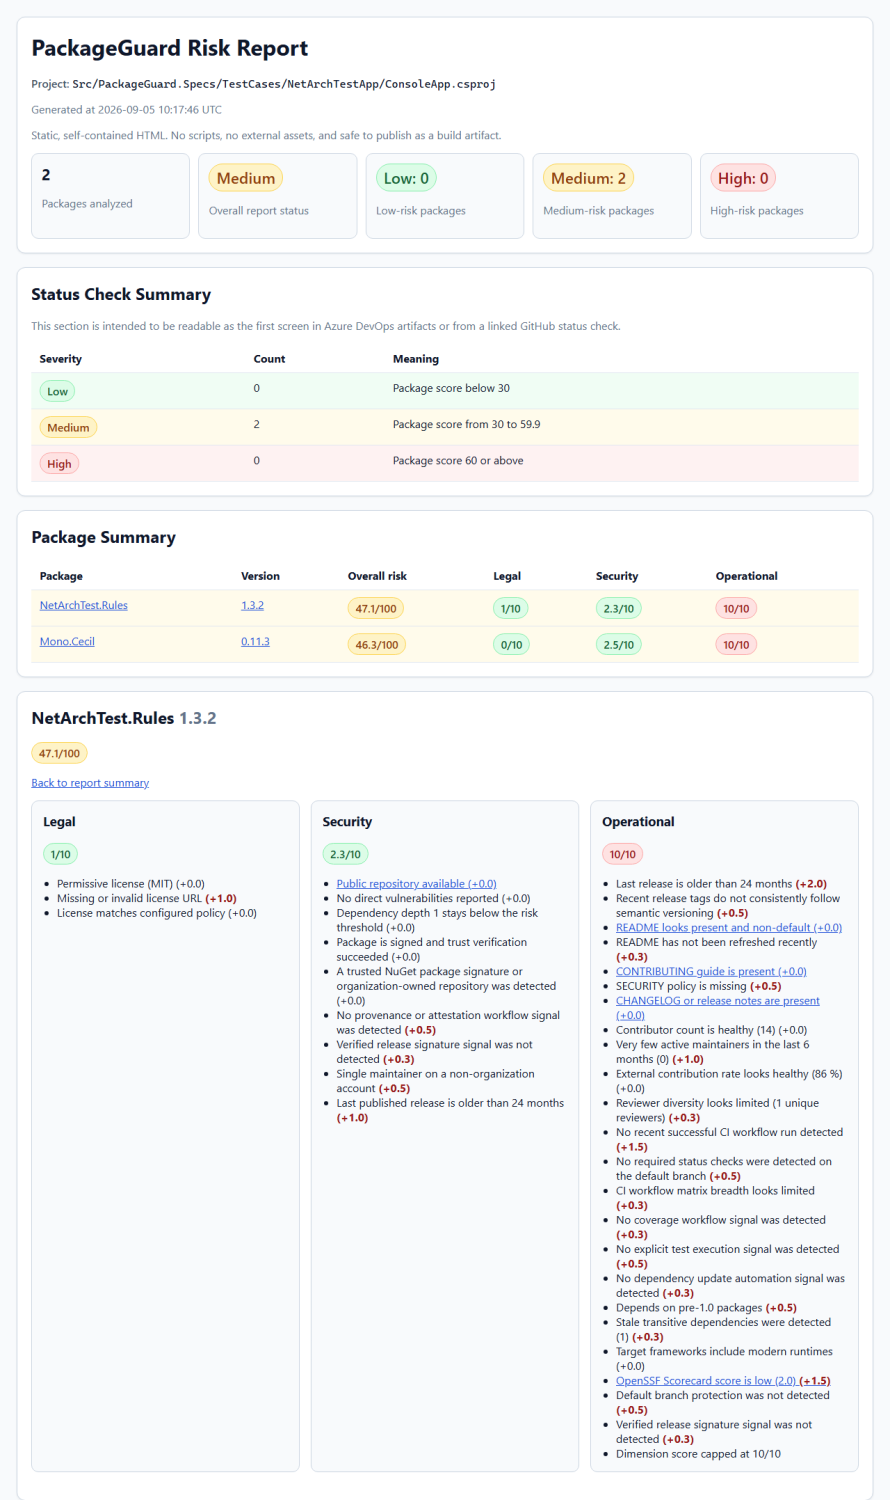Click the Medium overall report status badge
Image resolution: width=890 pixels, height=1500 pixels.
pyautogui.click(x=246, y=178)
